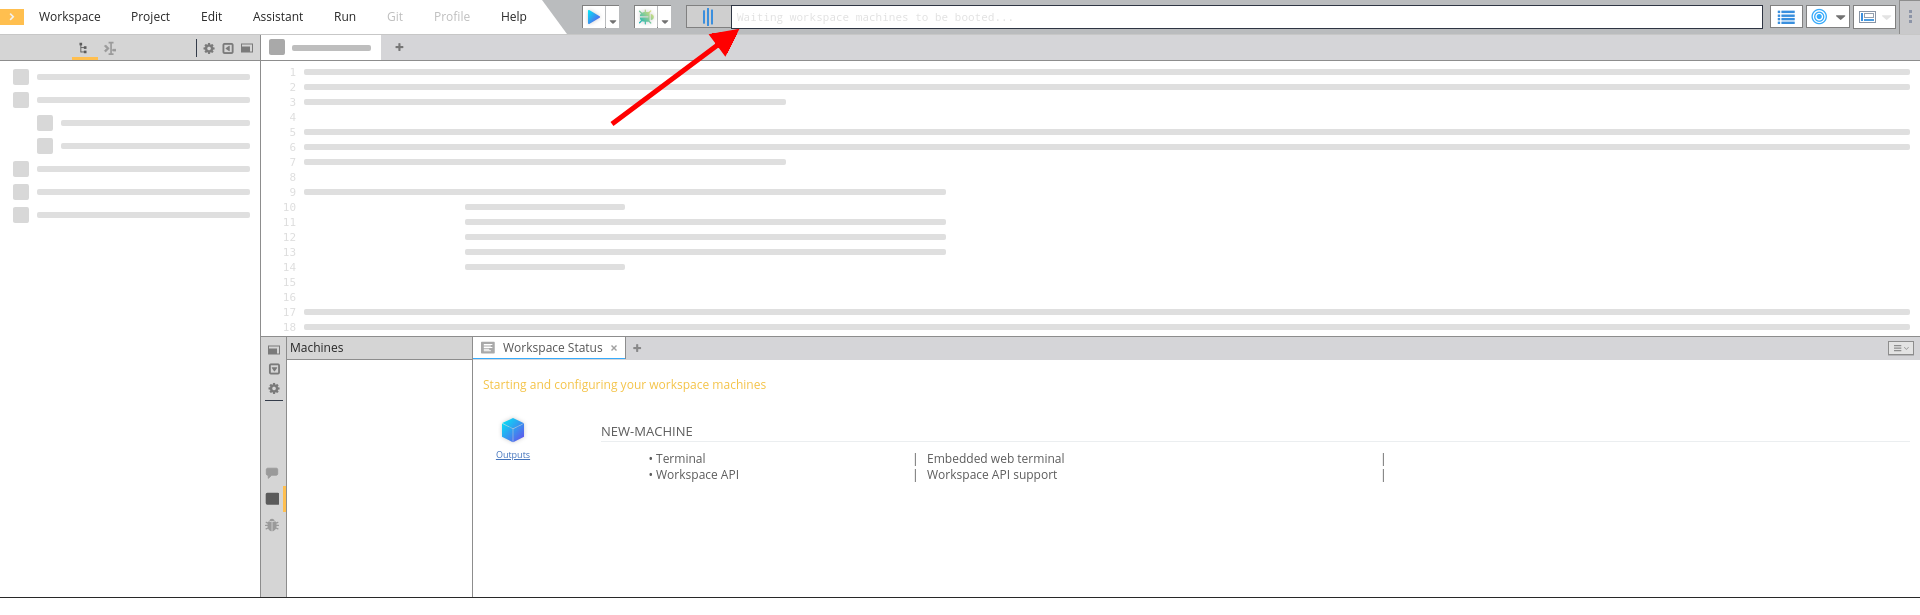This screenshot has height=615, width=1920.
Task: Click the Starting and configuring status message
Action: pos(625,385)
